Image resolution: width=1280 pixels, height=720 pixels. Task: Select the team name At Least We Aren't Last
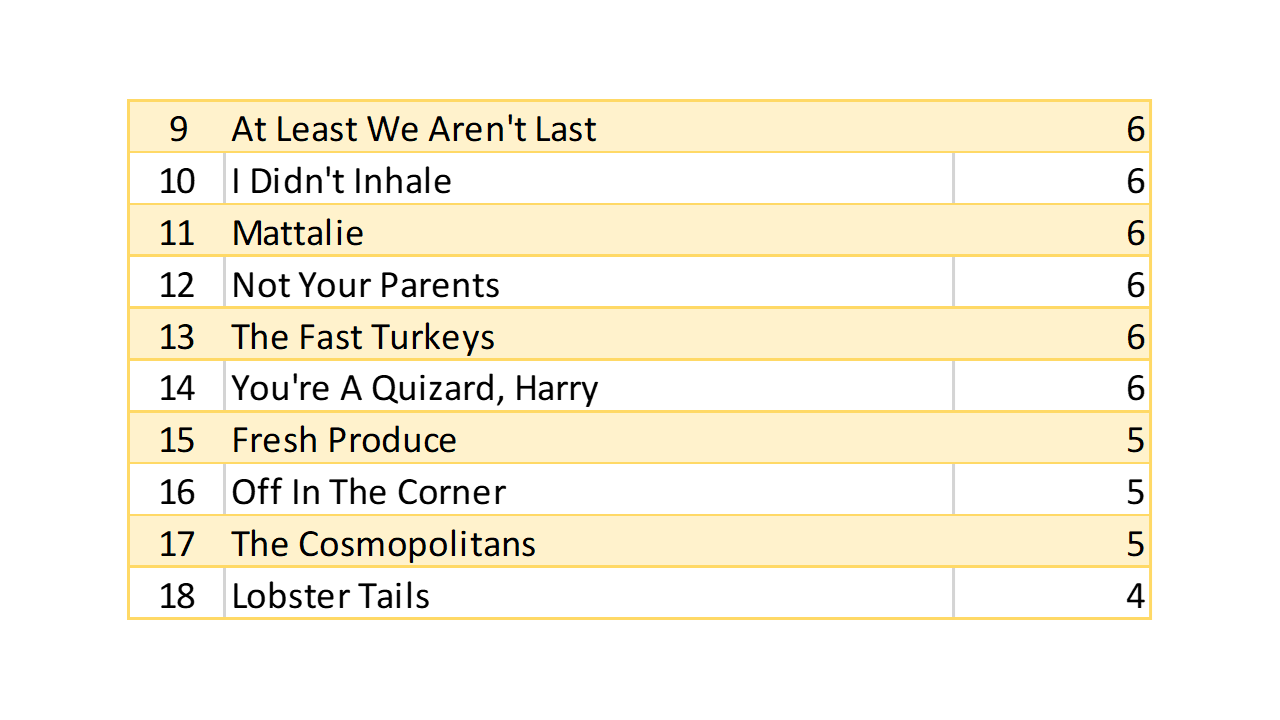click(414, 129)
